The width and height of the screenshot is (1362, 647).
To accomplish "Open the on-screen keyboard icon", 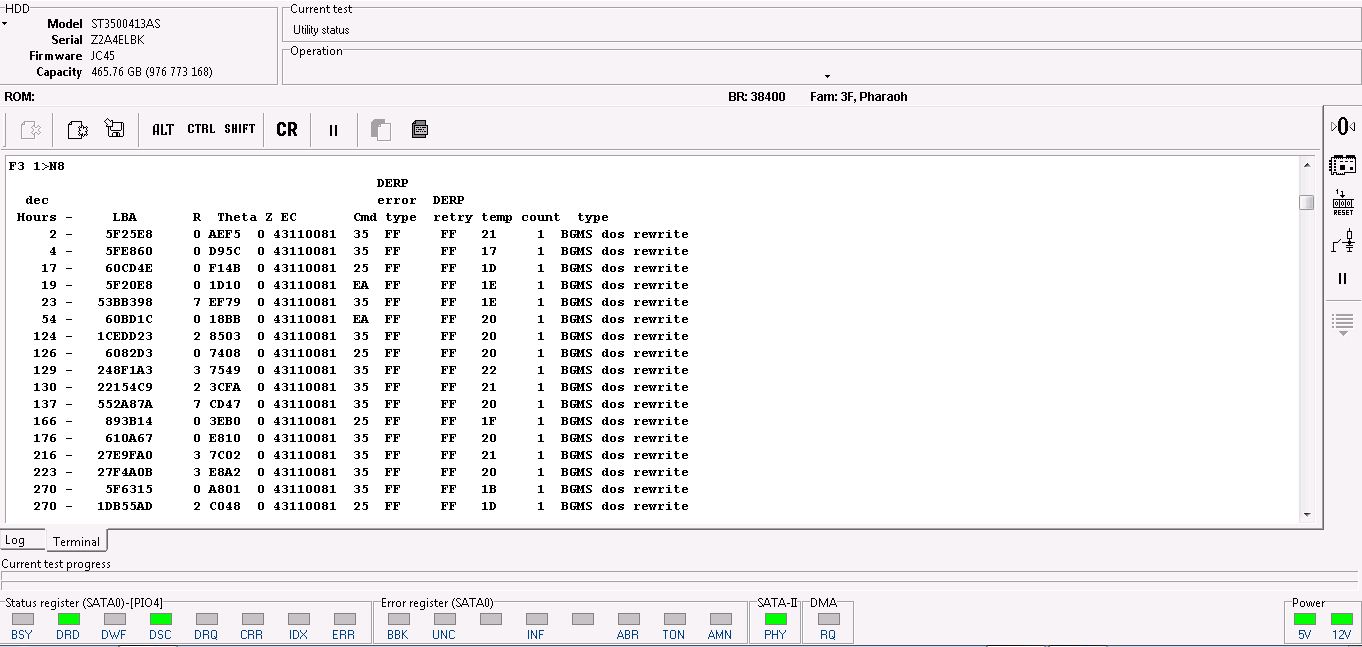I will [420, 129].
